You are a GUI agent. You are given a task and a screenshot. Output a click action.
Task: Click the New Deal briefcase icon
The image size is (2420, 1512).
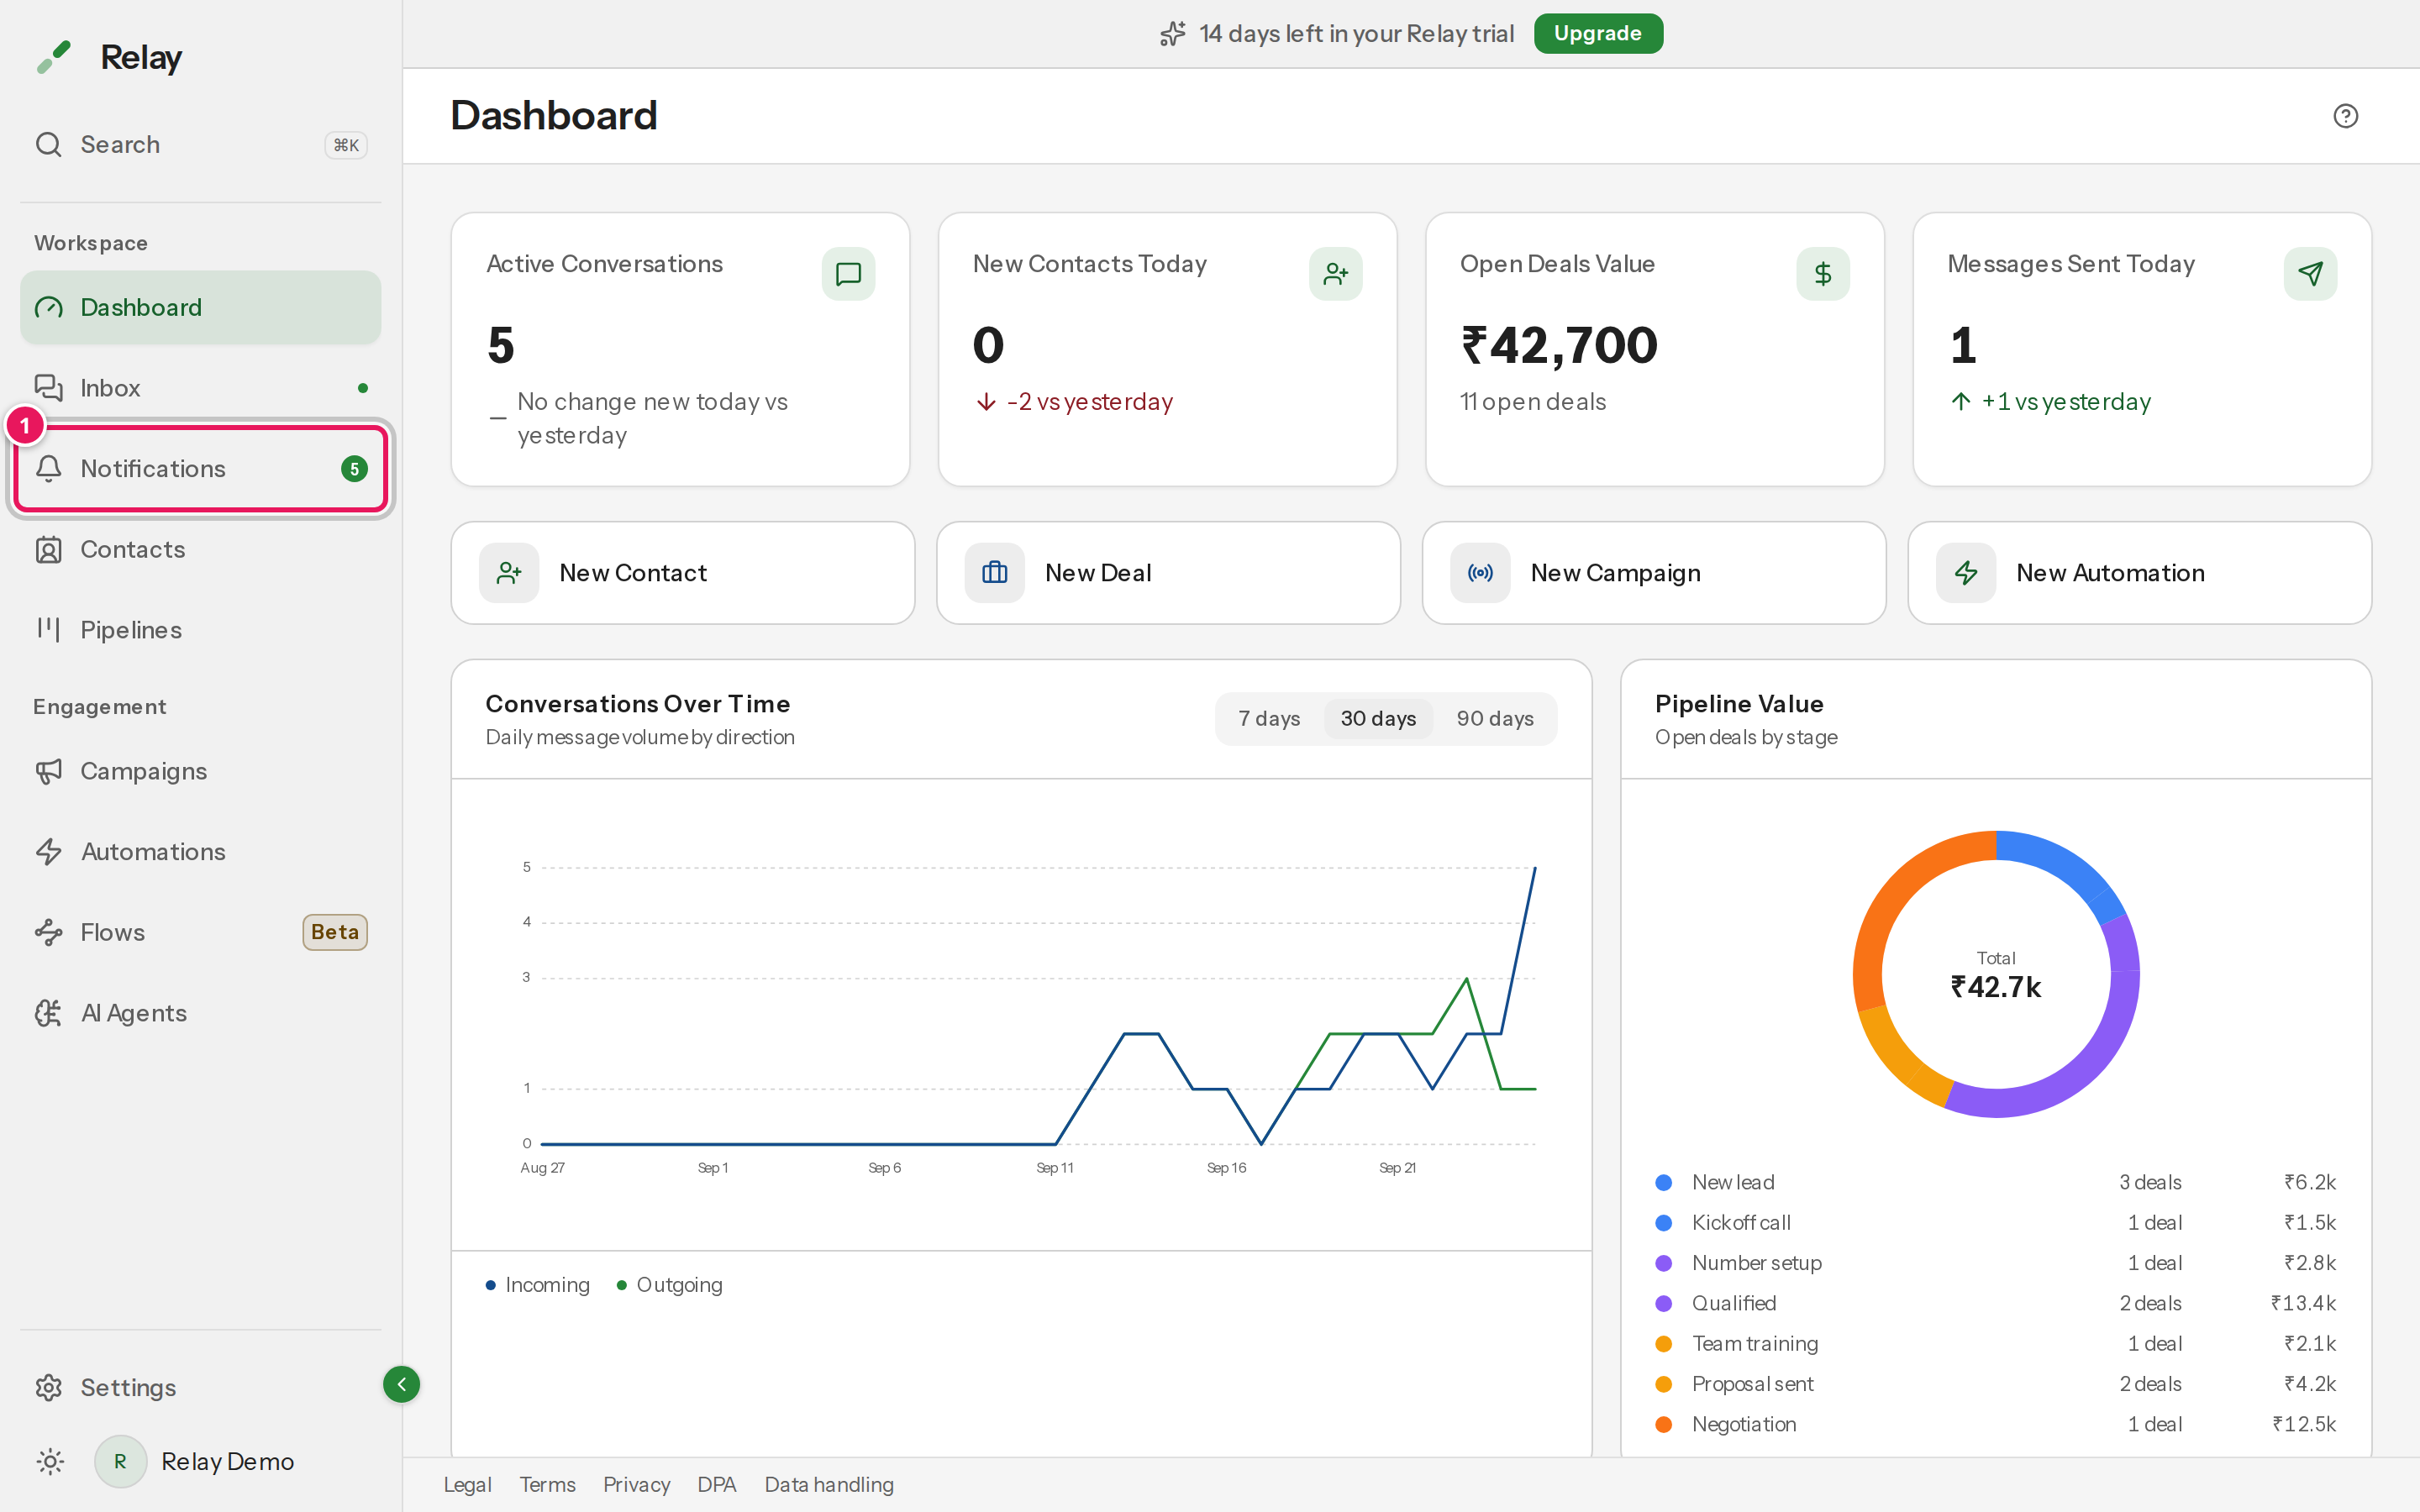point(995,573)
